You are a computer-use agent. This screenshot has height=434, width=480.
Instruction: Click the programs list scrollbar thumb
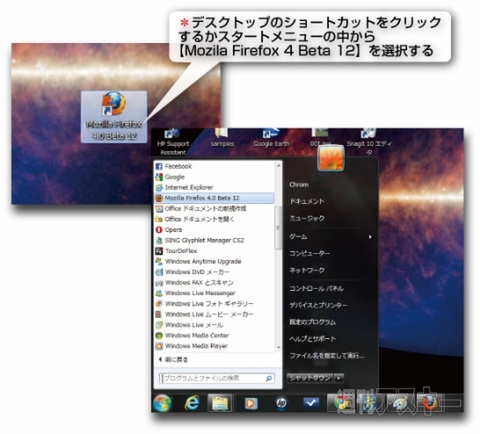(278, 228)
